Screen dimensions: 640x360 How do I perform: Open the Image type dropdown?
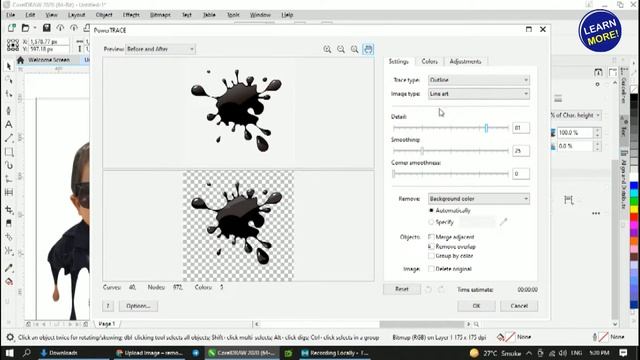[x=479, y=94]
